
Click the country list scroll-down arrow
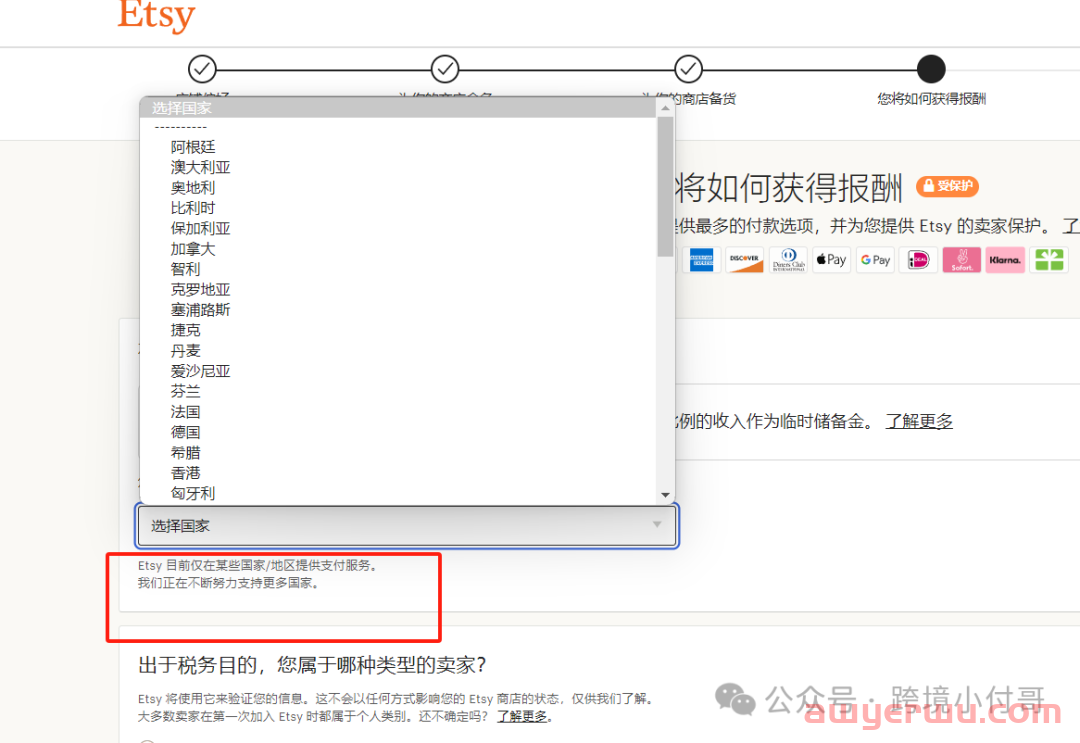pos(665,495)
